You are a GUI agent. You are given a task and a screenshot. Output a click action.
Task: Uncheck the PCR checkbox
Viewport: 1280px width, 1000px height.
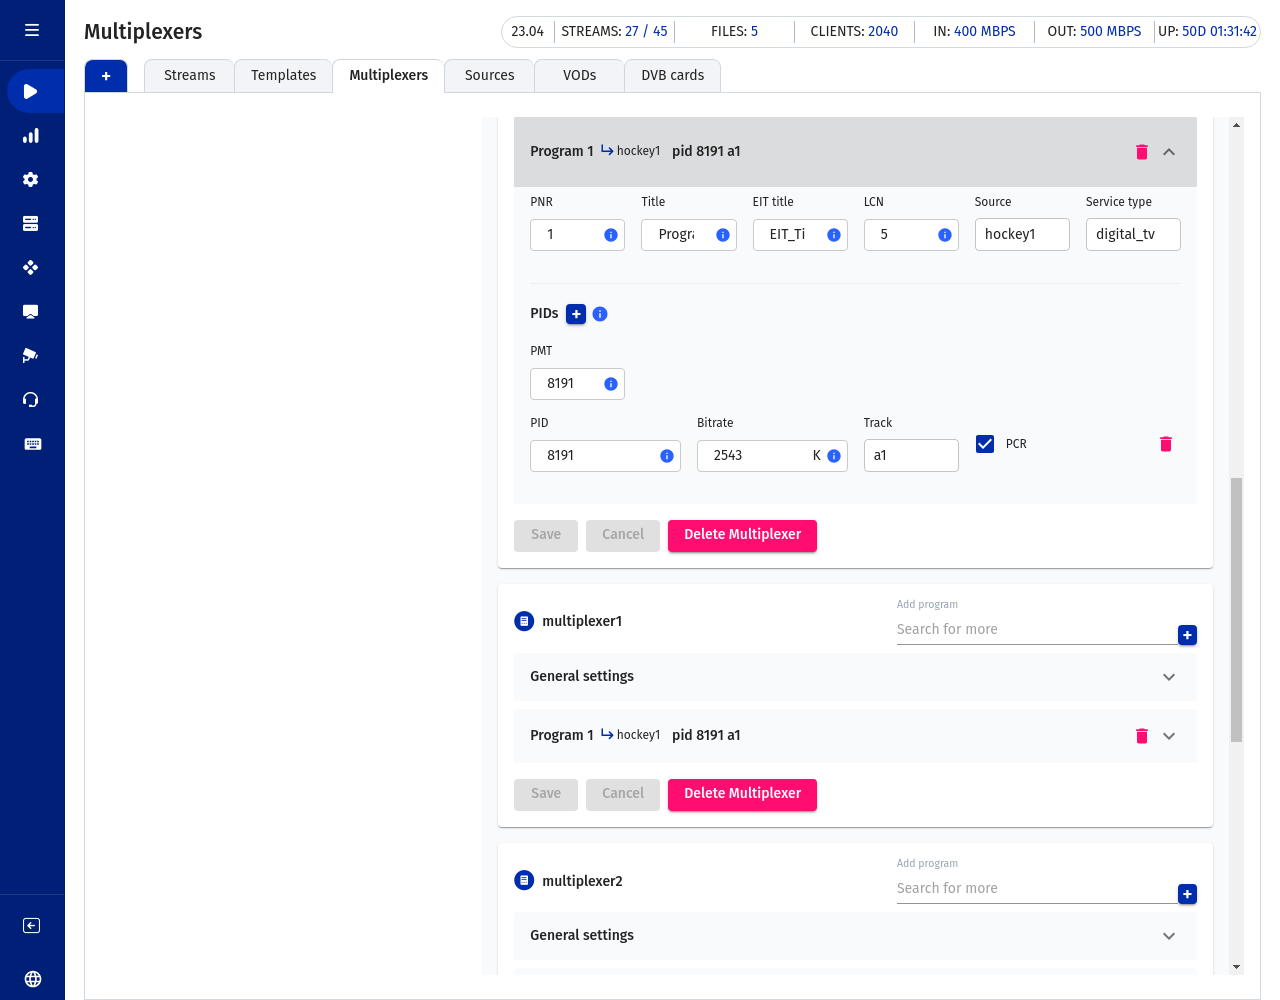point(985,444)
